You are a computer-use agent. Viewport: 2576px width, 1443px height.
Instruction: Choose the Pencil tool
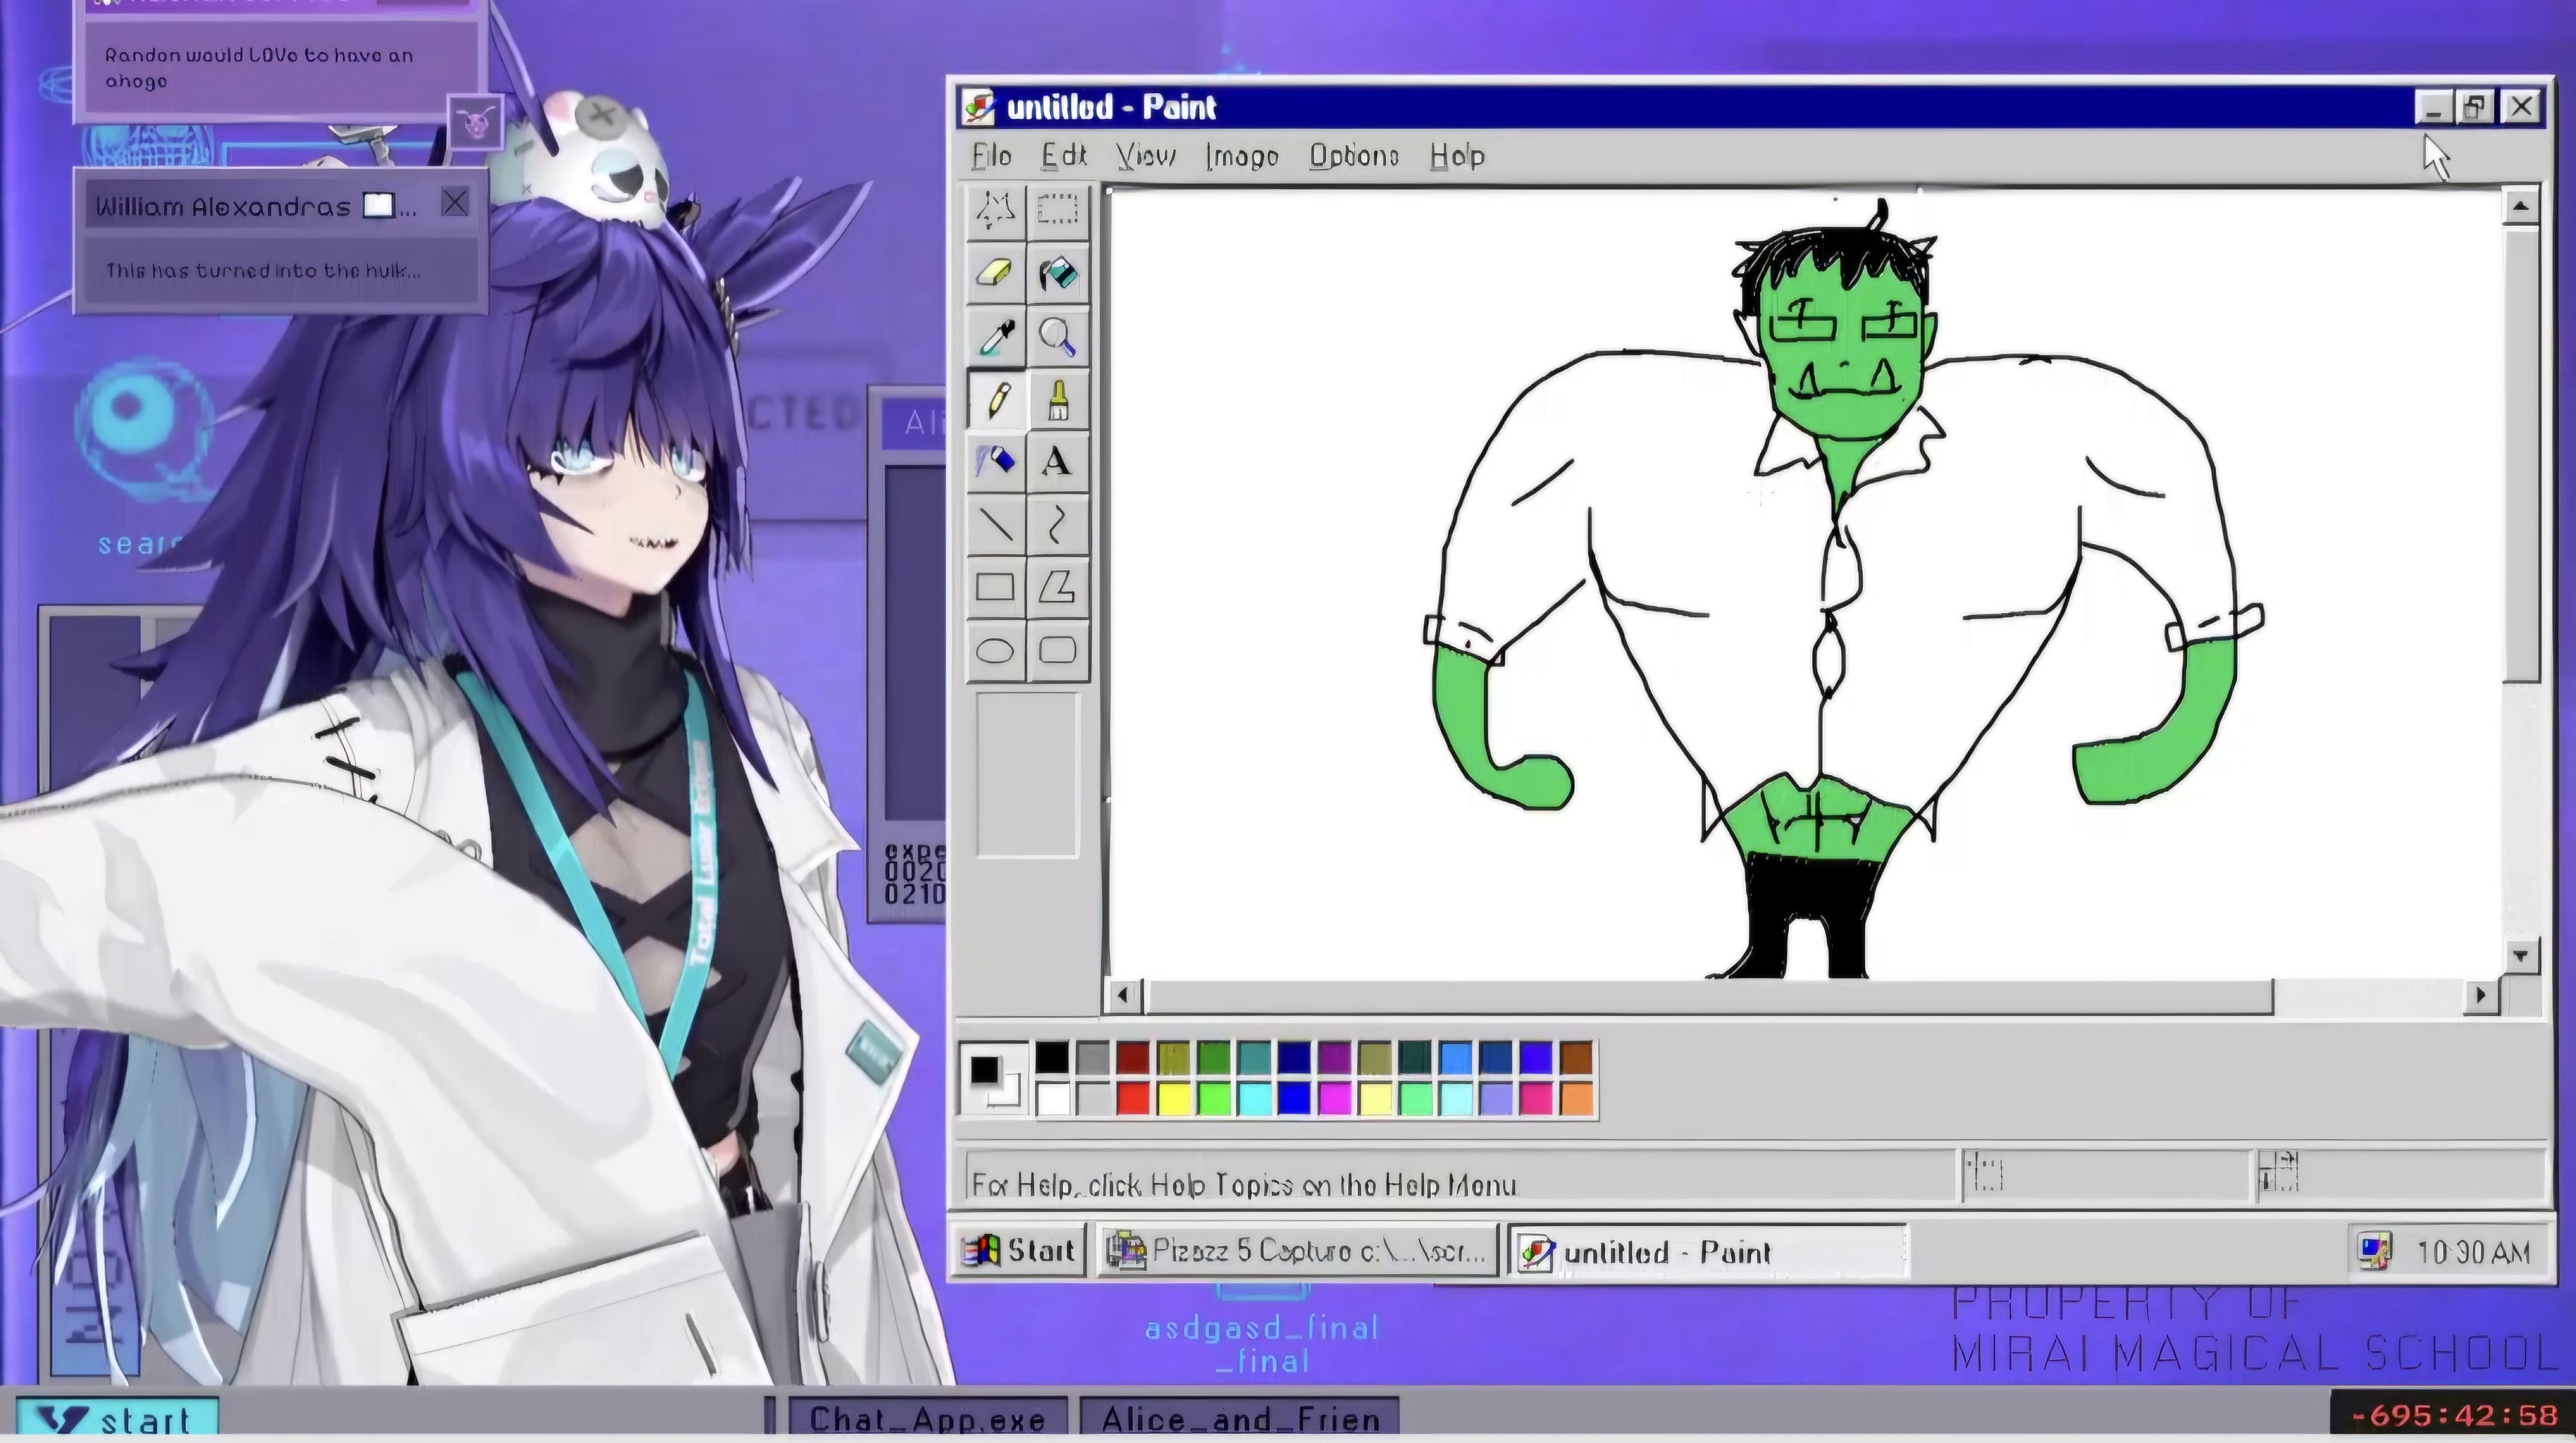[995, 400]
